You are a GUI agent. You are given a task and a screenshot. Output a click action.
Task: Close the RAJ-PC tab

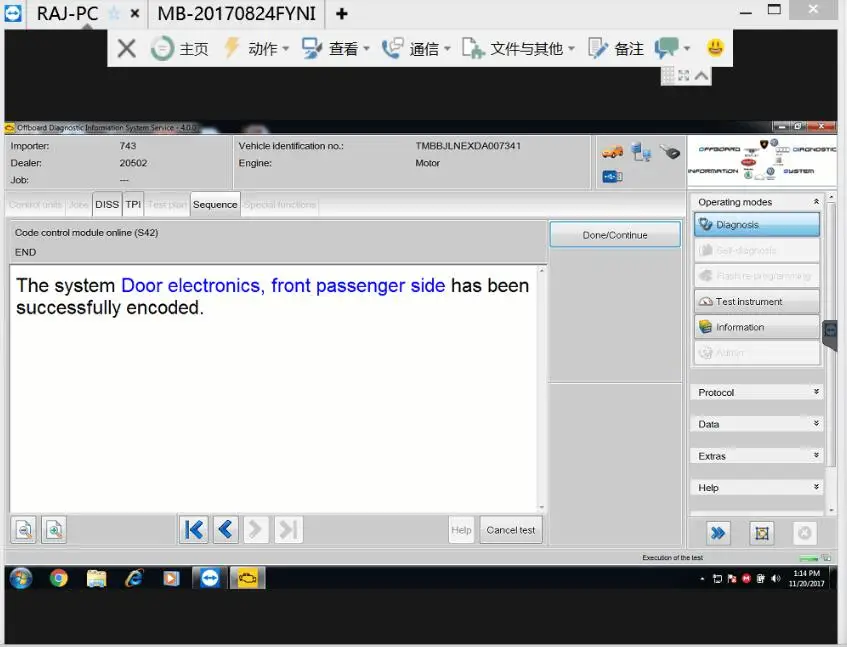[135, 14]
